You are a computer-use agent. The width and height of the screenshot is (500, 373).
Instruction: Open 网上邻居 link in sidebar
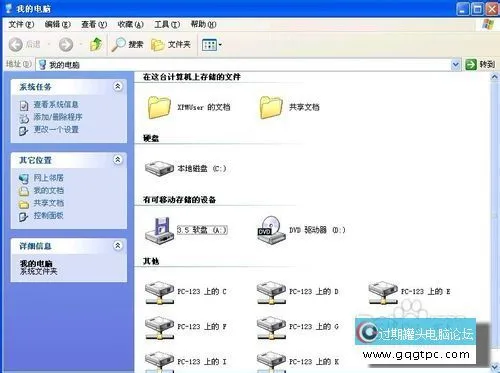[48, 178]
